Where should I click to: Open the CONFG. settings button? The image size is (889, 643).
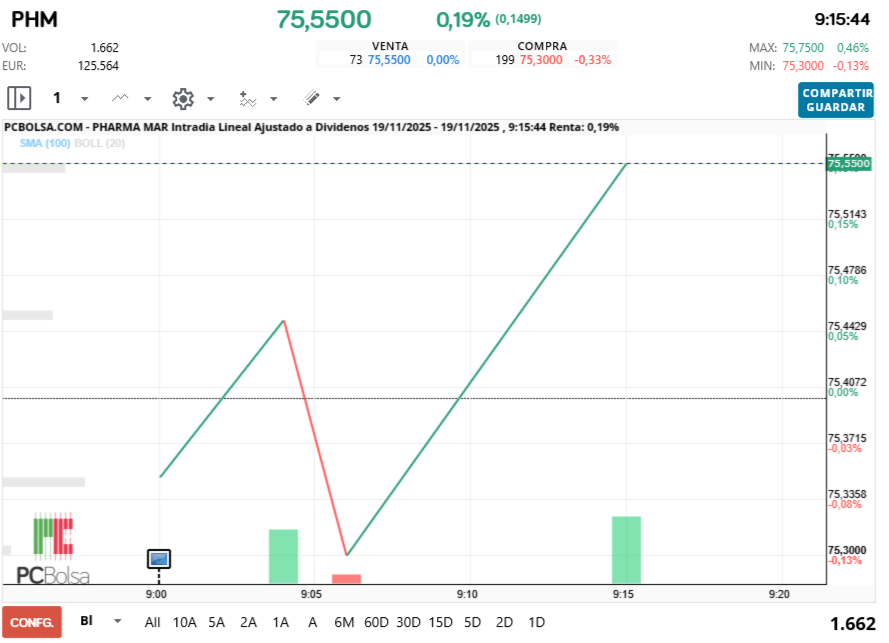pos(32,622)
